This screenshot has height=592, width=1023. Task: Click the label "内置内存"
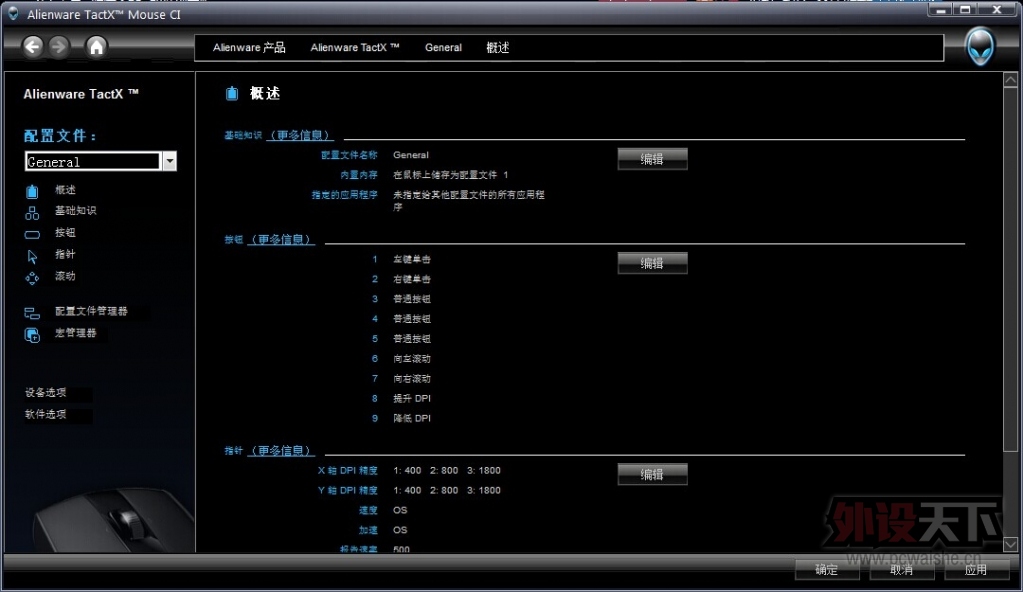359,175
